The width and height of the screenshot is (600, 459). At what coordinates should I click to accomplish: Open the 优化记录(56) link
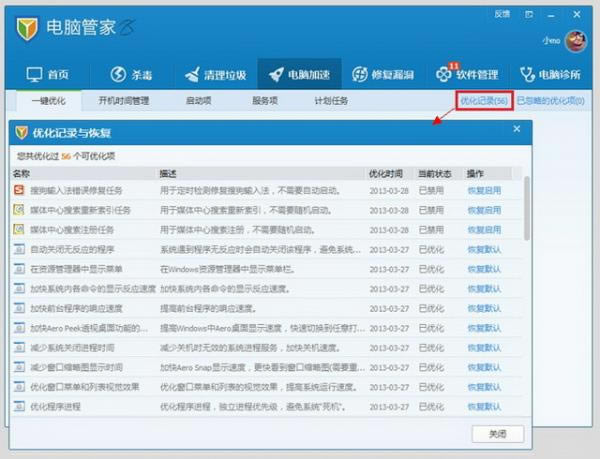[484, 101]
